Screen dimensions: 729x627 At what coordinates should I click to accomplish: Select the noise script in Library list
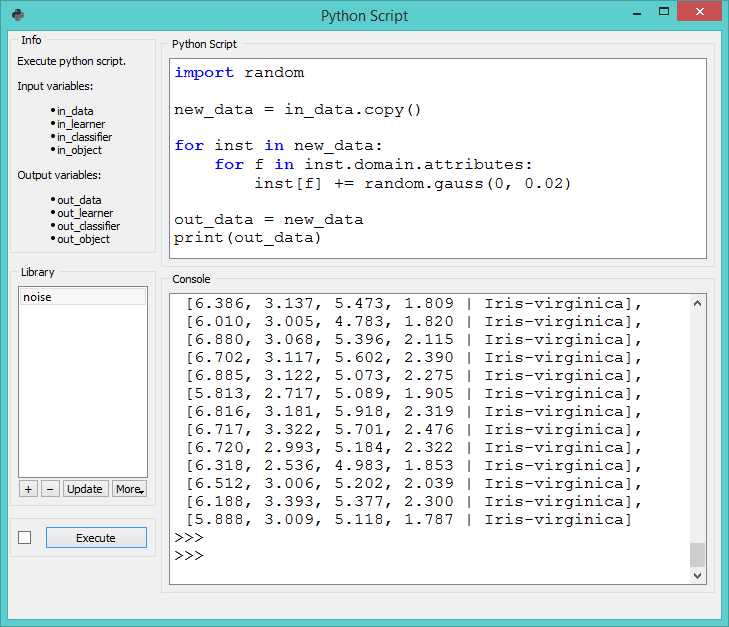(x=83, y=297)
